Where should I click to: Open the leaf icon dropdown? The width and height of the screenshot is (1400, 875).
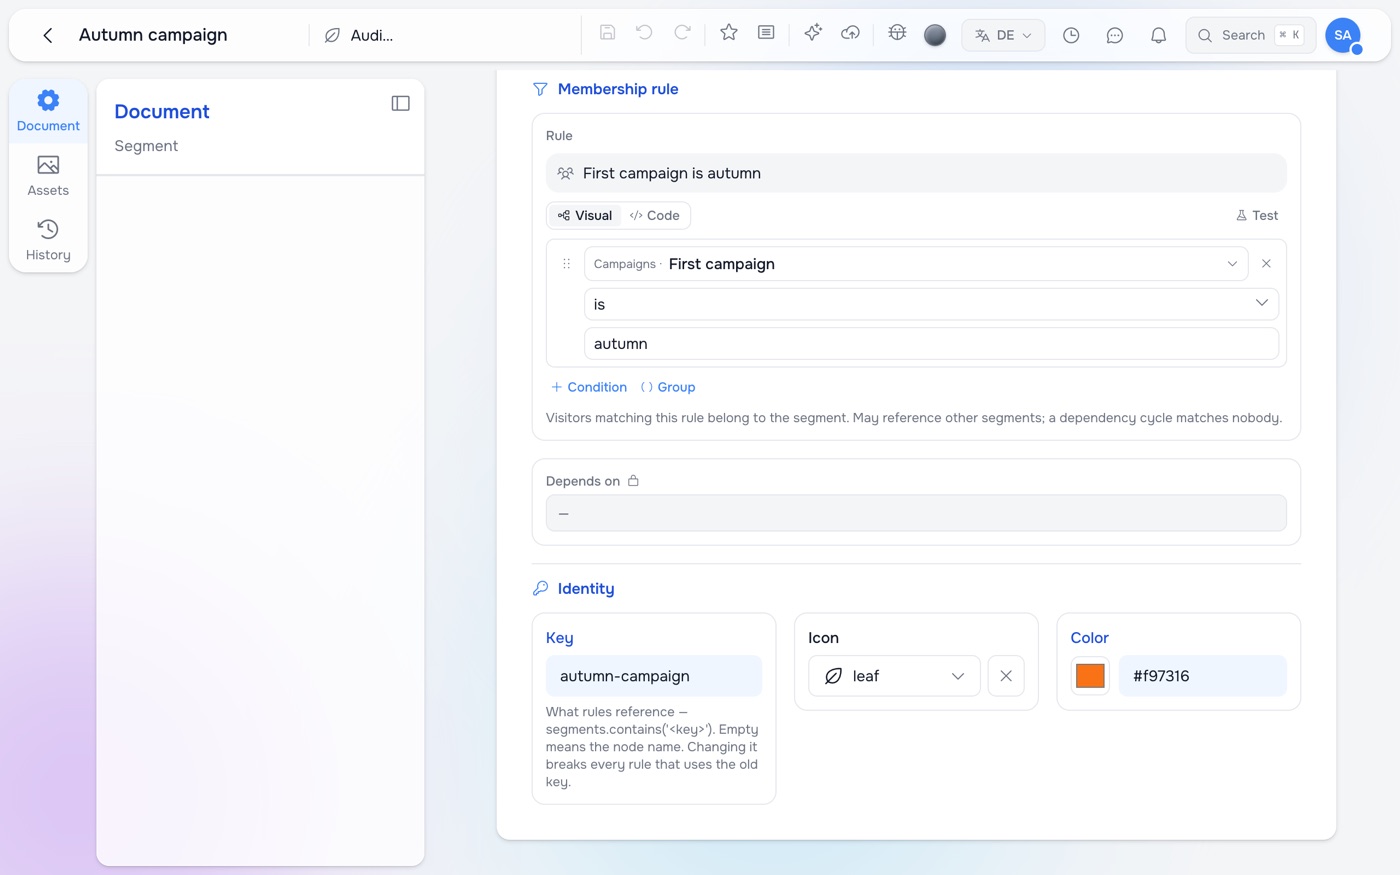(x=895, y=676)
